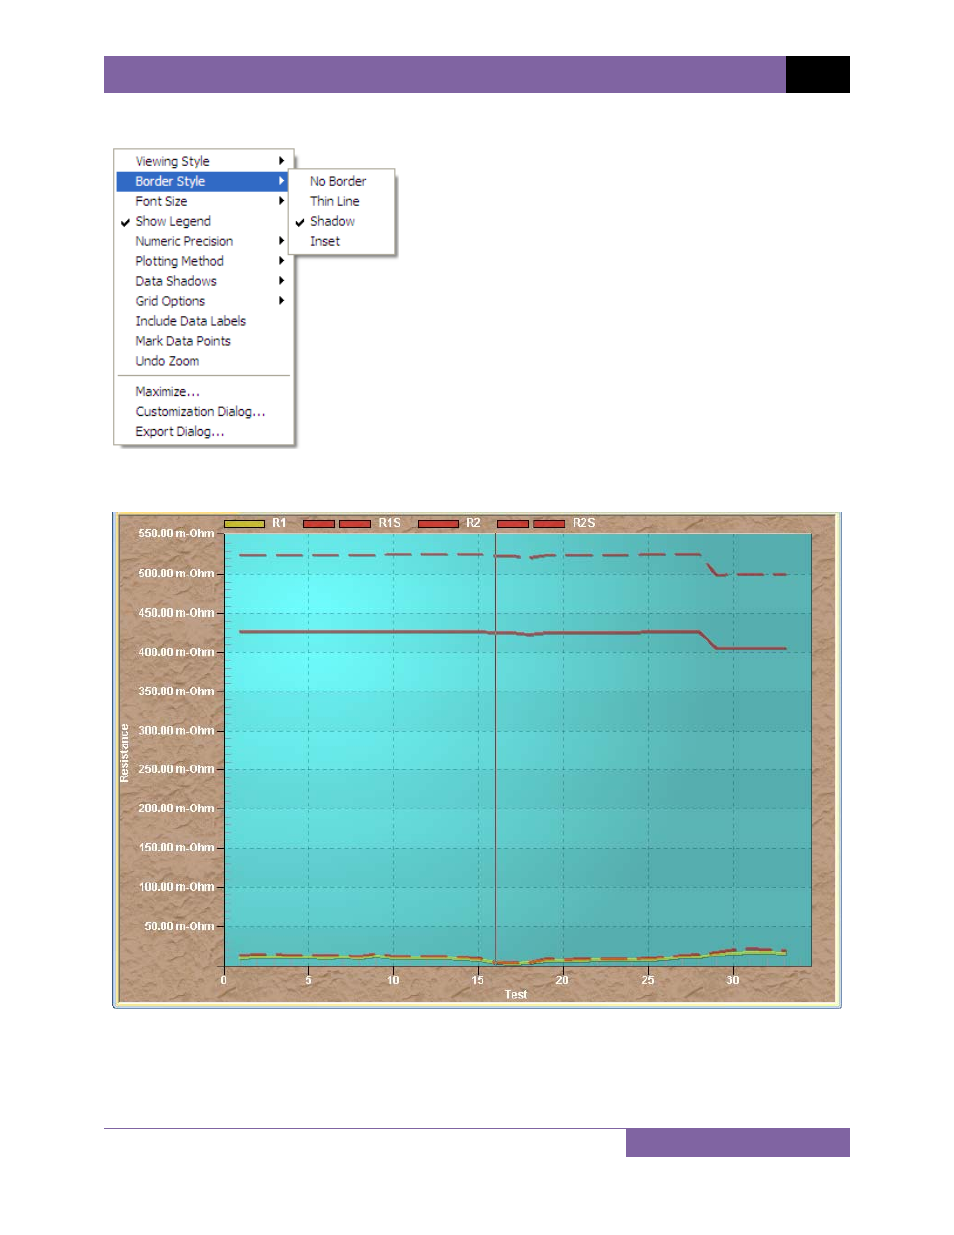Image resolution: width=954 pixels, height=1235 pixels.
Task: Pick No Border style
Action: click(342, 181)
